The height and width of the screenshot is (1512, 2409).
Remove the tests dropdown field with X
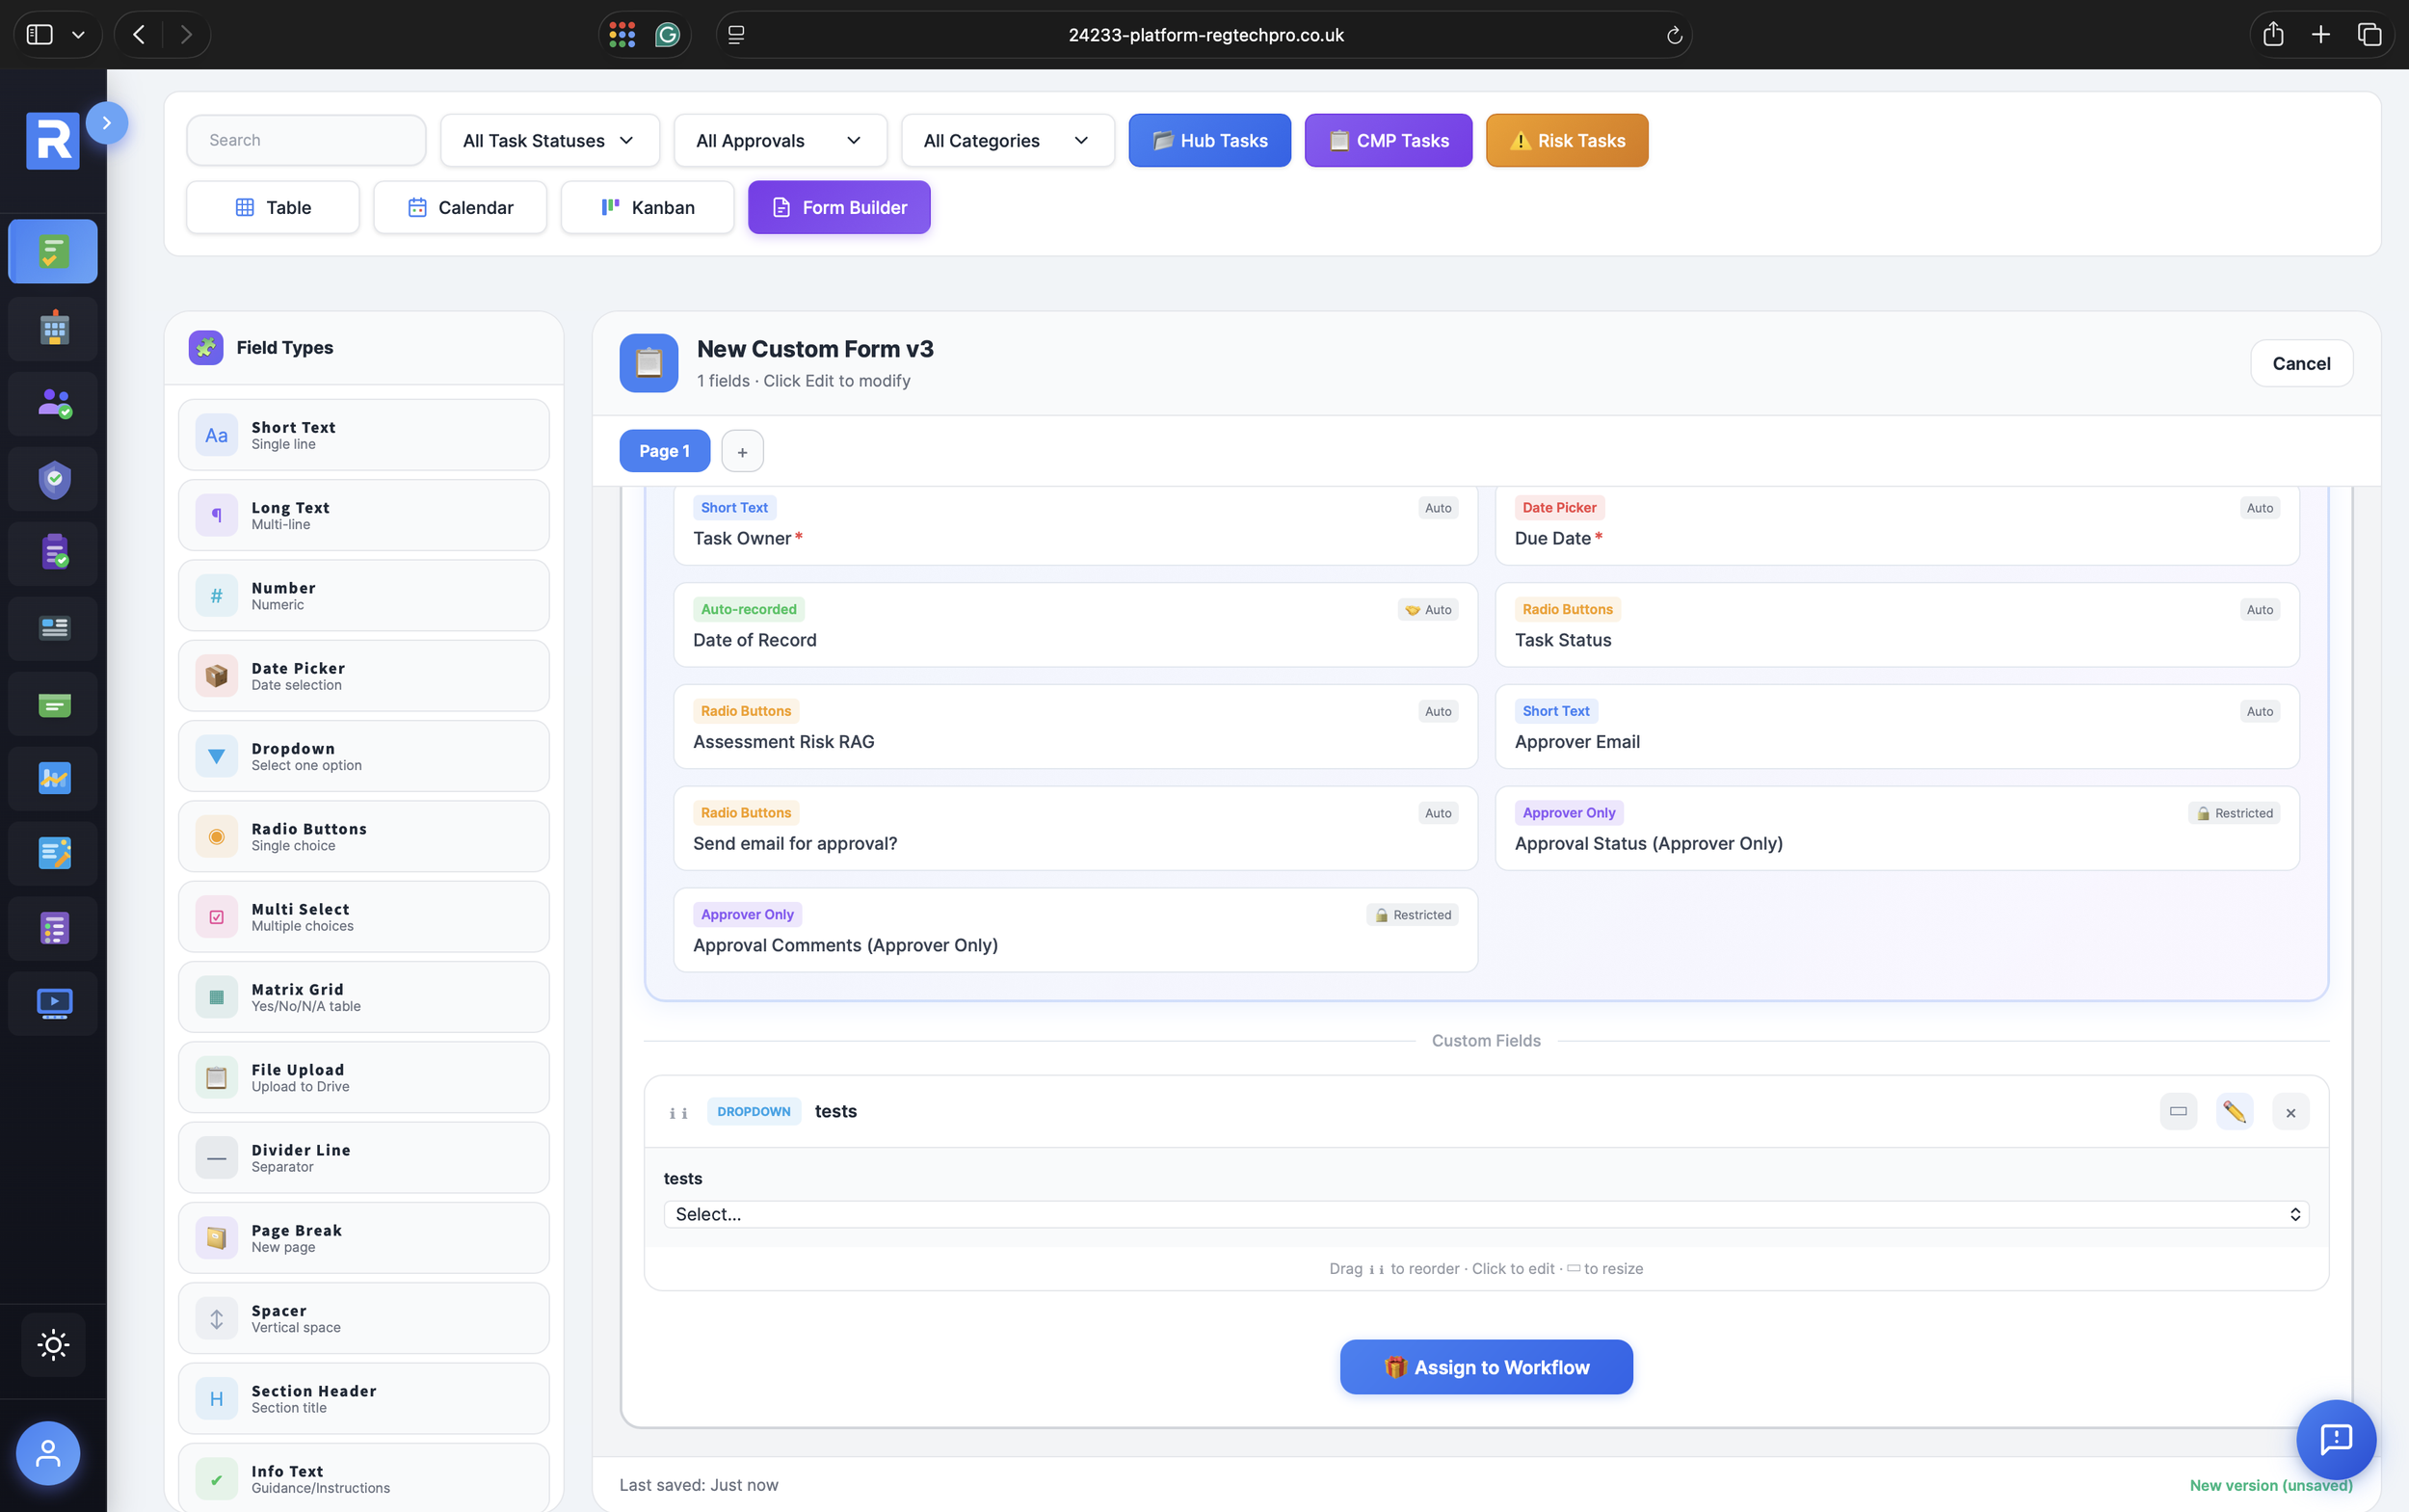pyautogui.click(x=2290, y=1112)
